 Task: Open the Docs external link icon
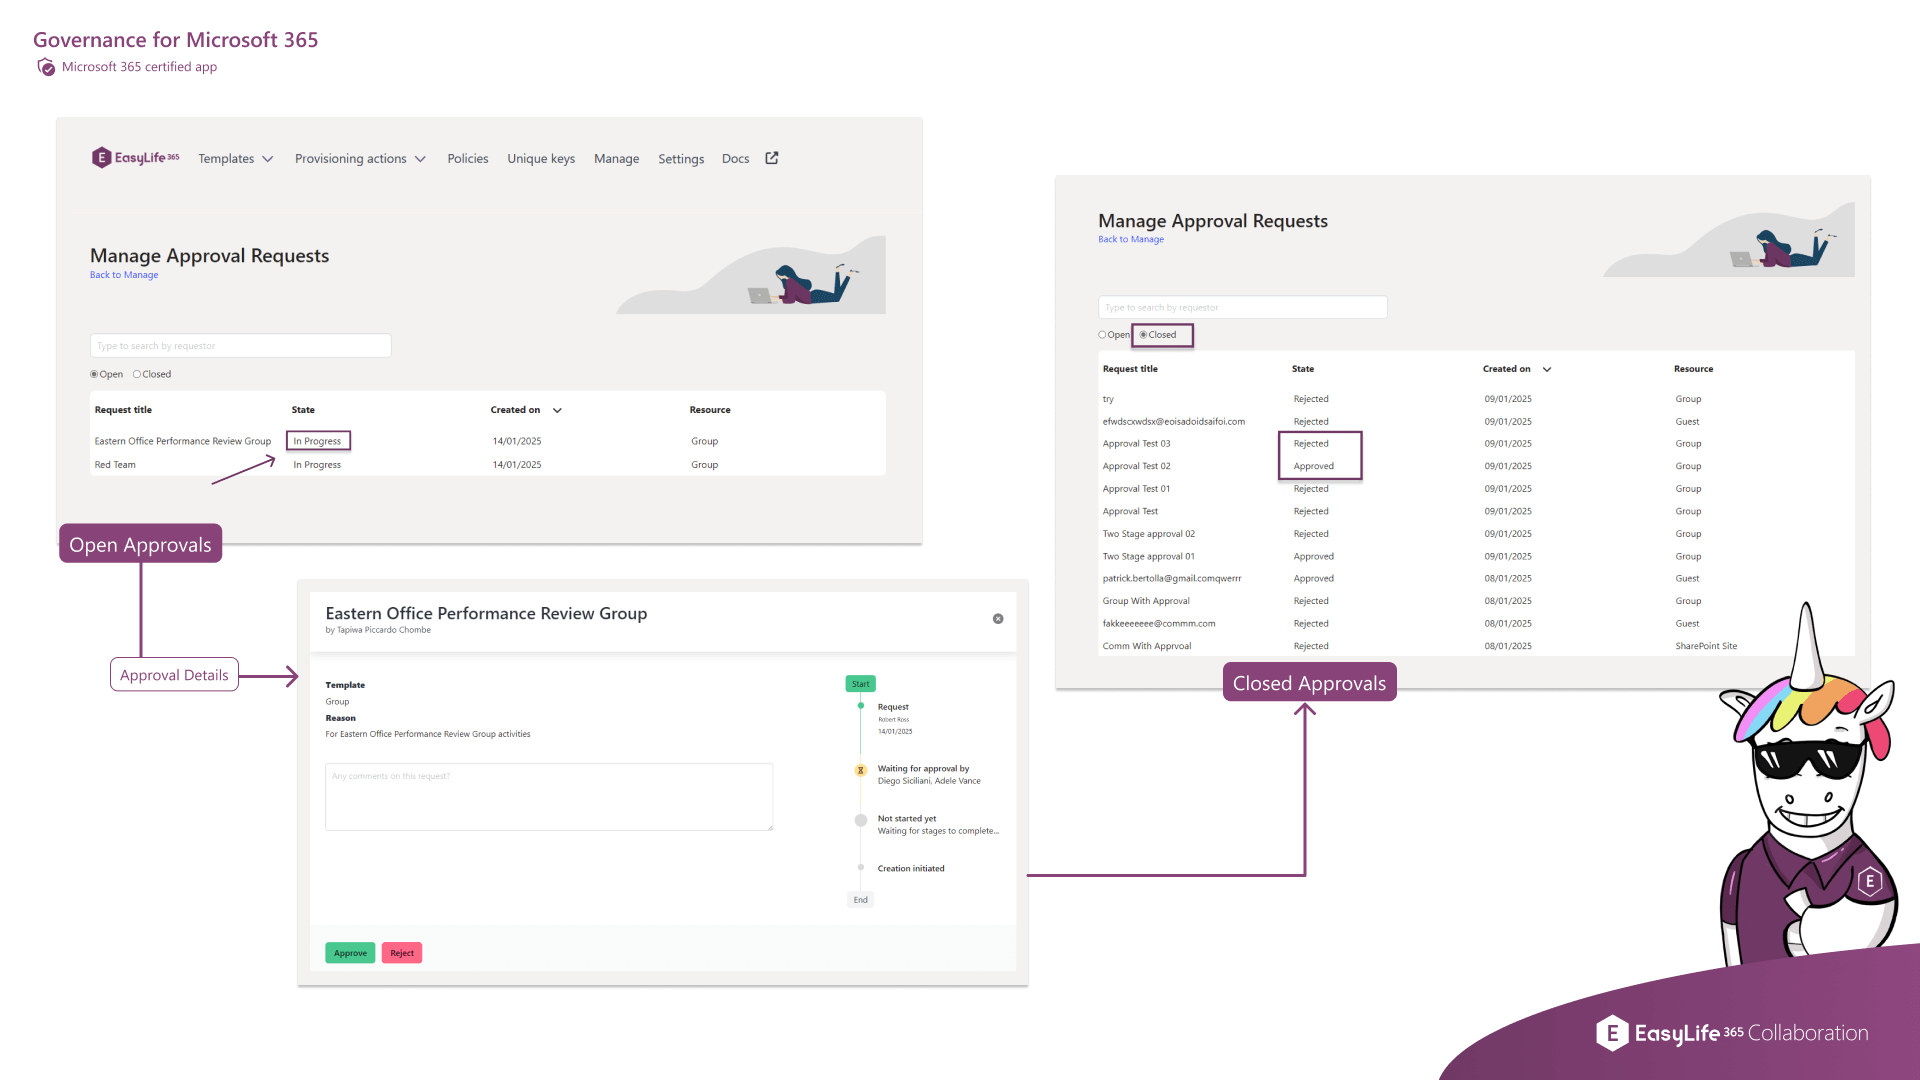point(772,158)
